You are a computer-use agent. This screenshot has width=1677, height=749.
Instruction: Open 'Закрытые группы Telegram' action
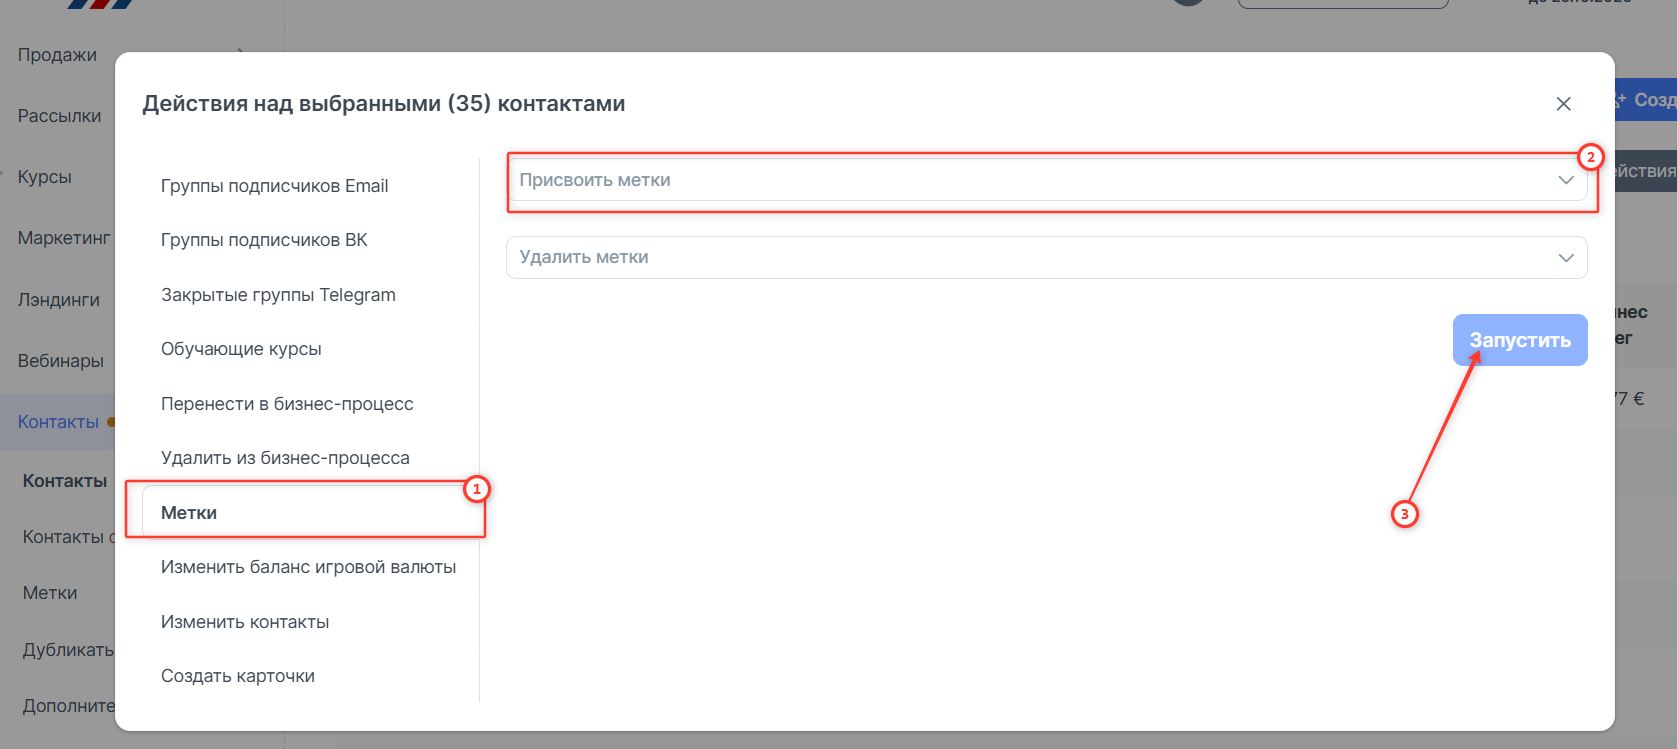(x=278, y=295)
